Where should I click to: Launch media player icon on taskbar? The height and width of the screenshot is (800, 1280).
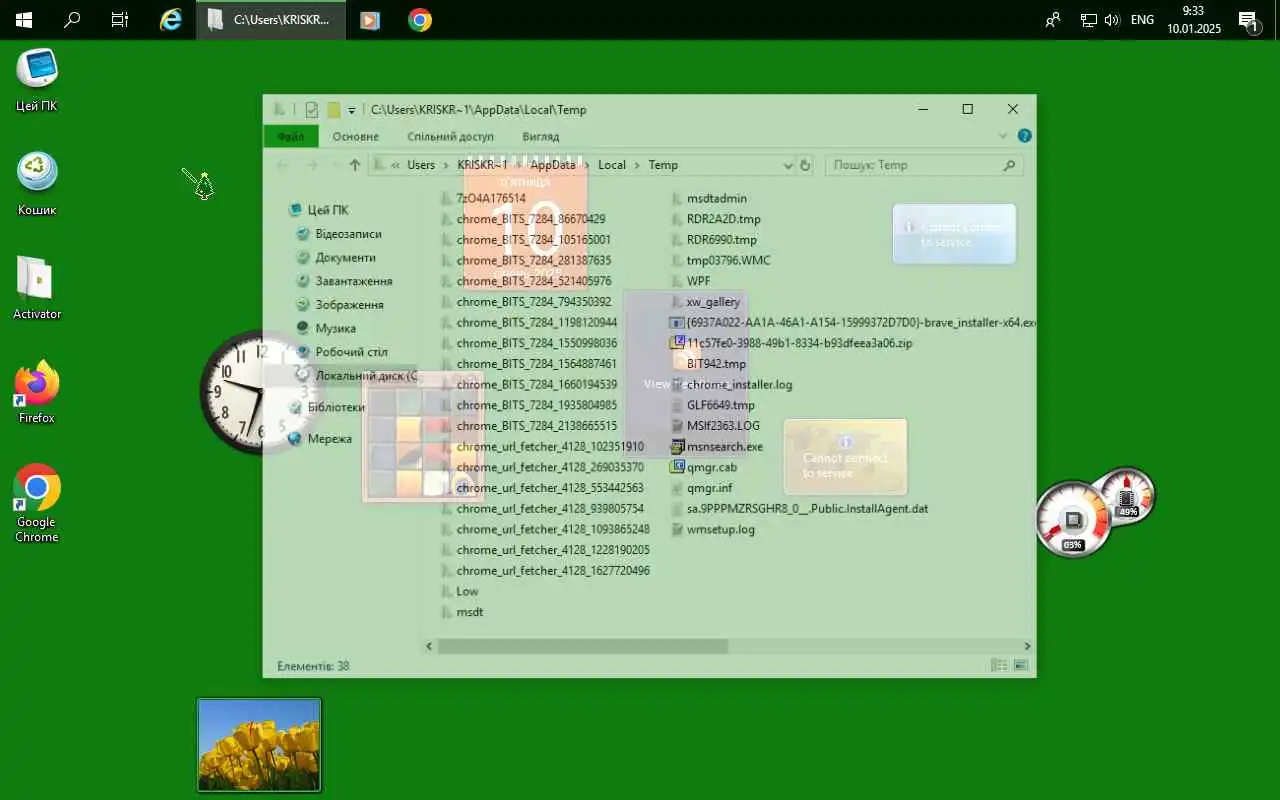point(370,20)
